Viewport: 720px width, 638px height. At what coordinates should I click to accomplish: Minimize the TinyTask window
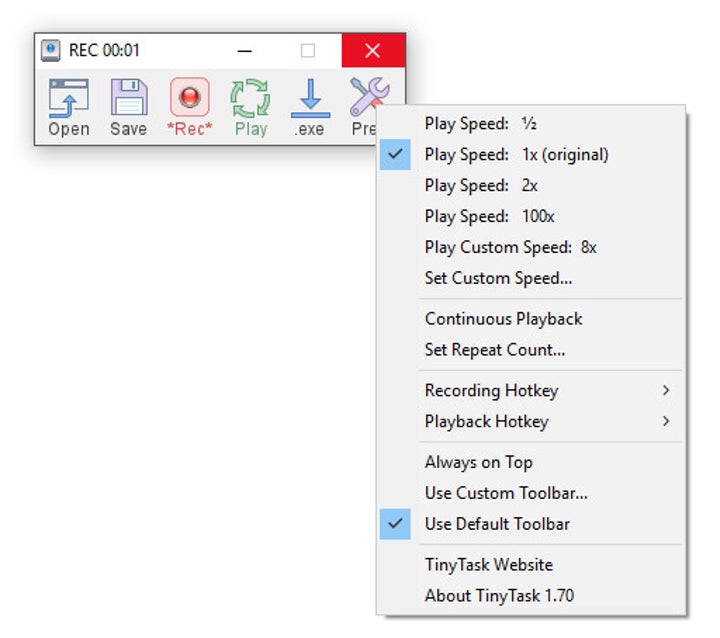tap(245, 50)
